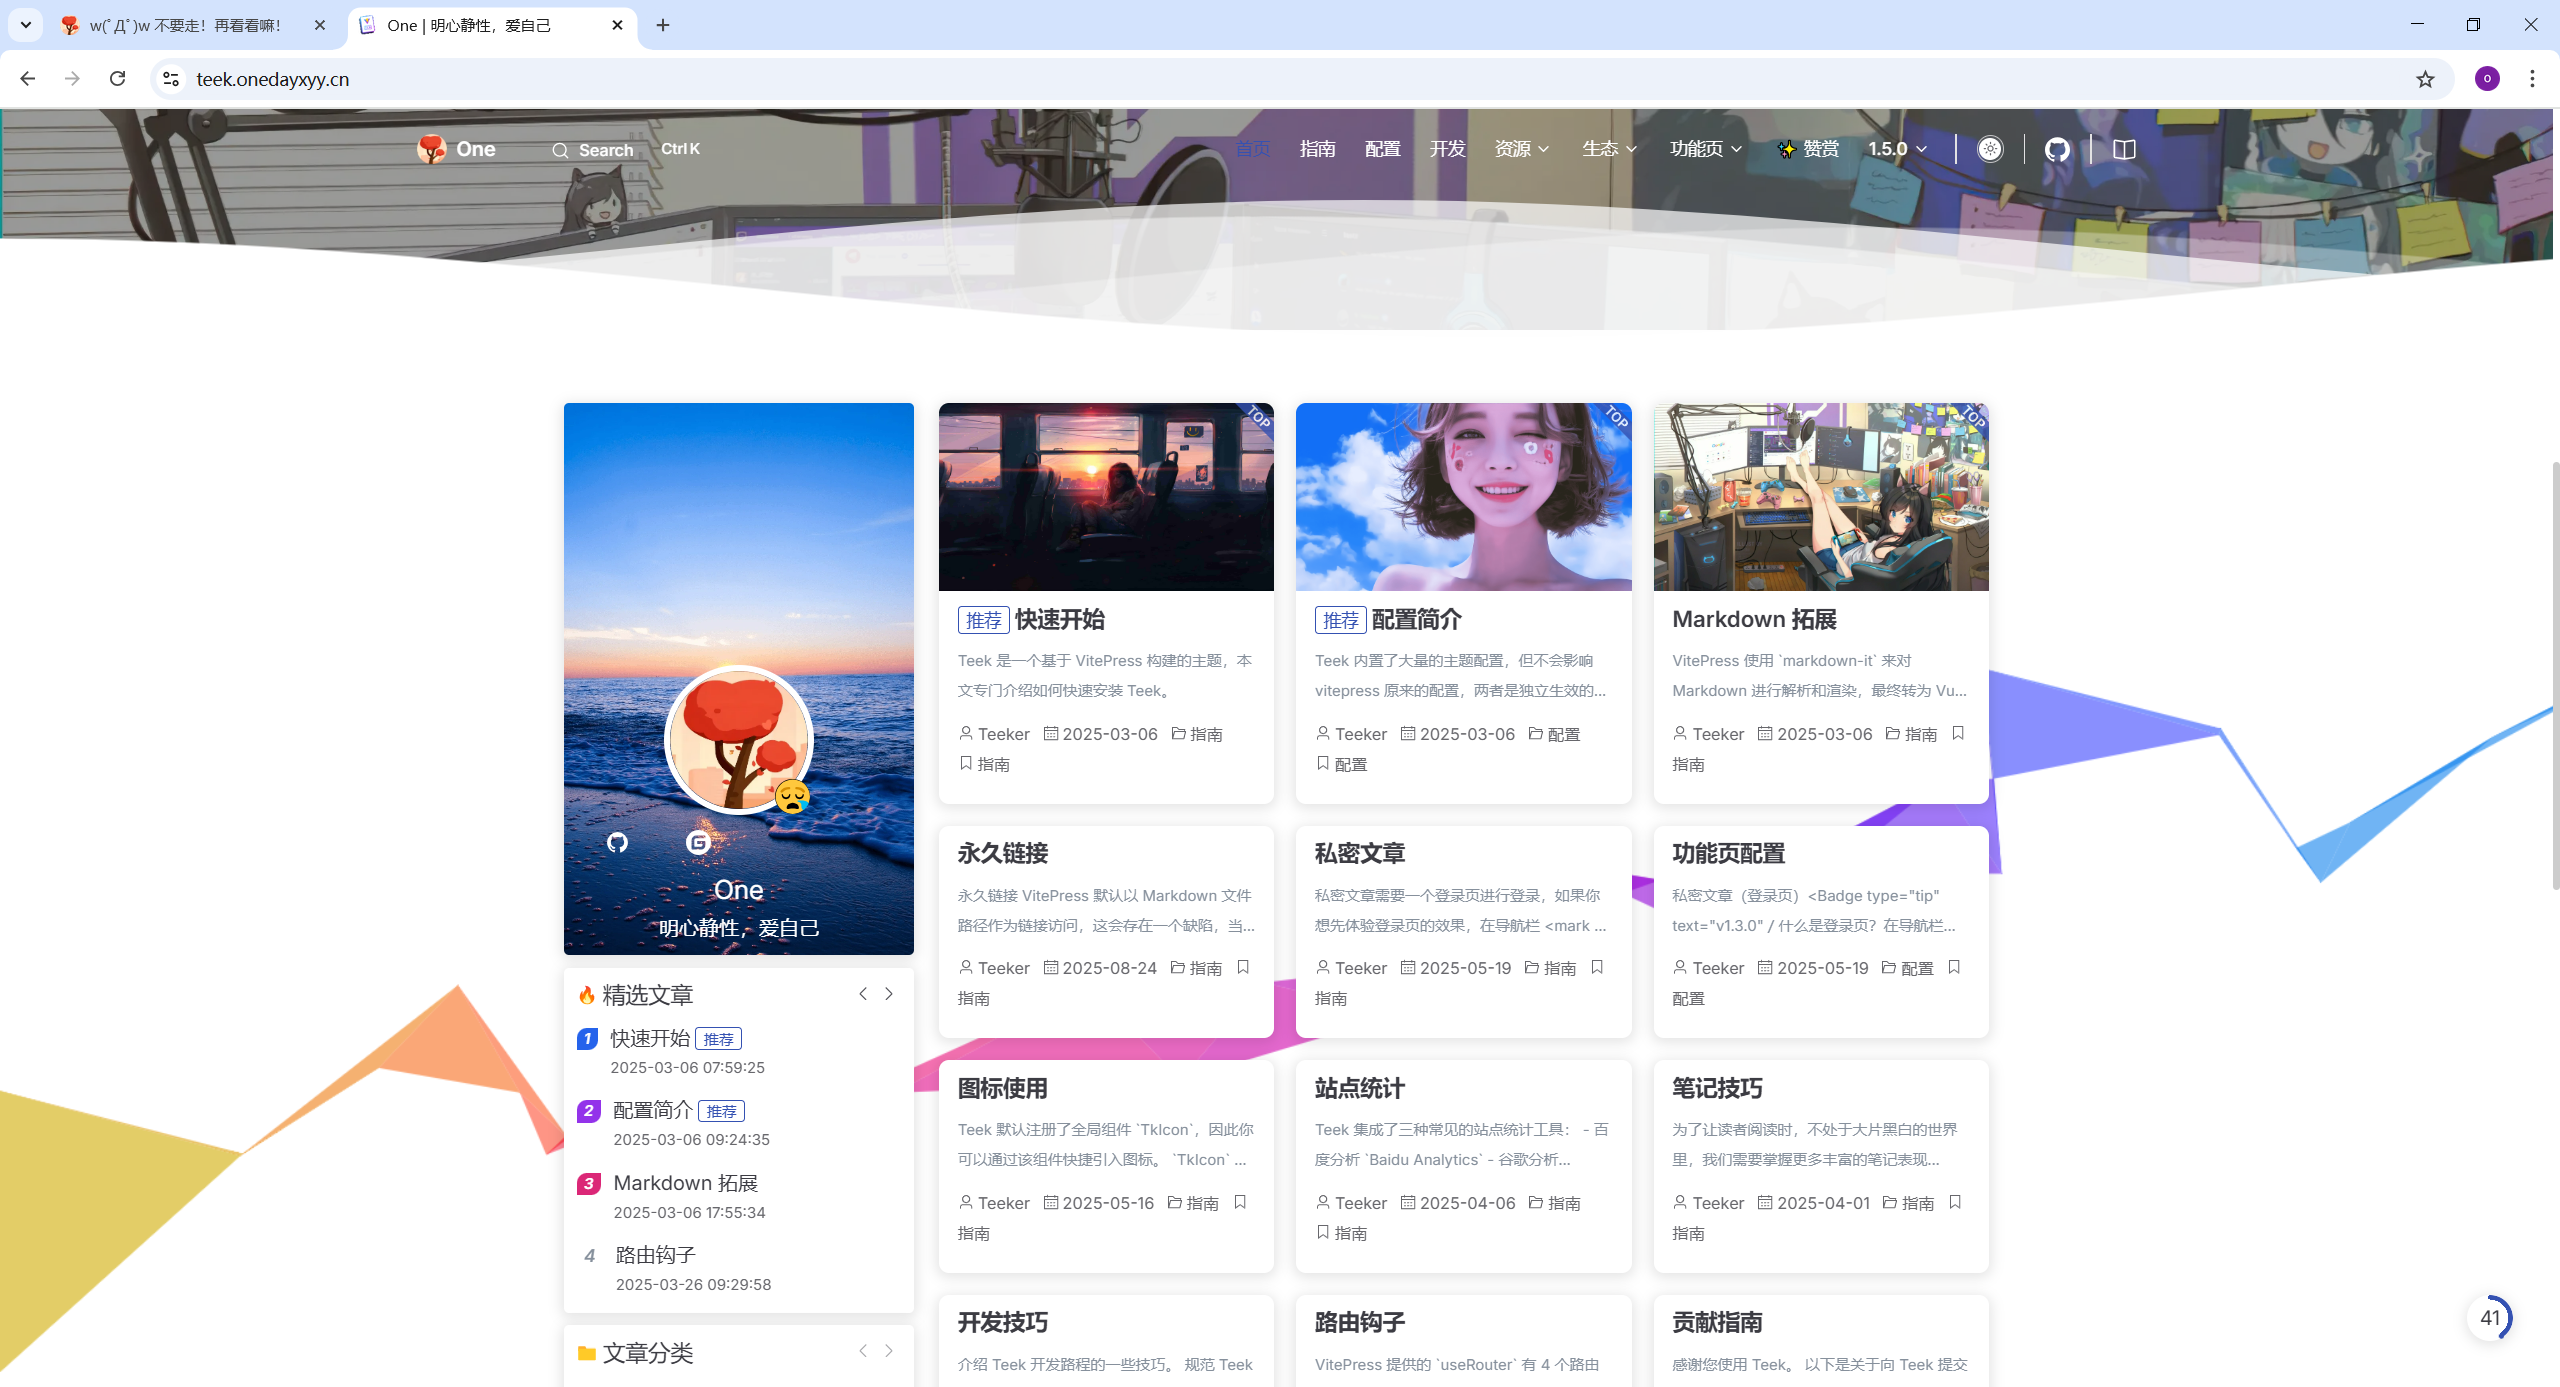Switch to the first browser tab
The image size is (2560, 1387).
pos(185,25)
